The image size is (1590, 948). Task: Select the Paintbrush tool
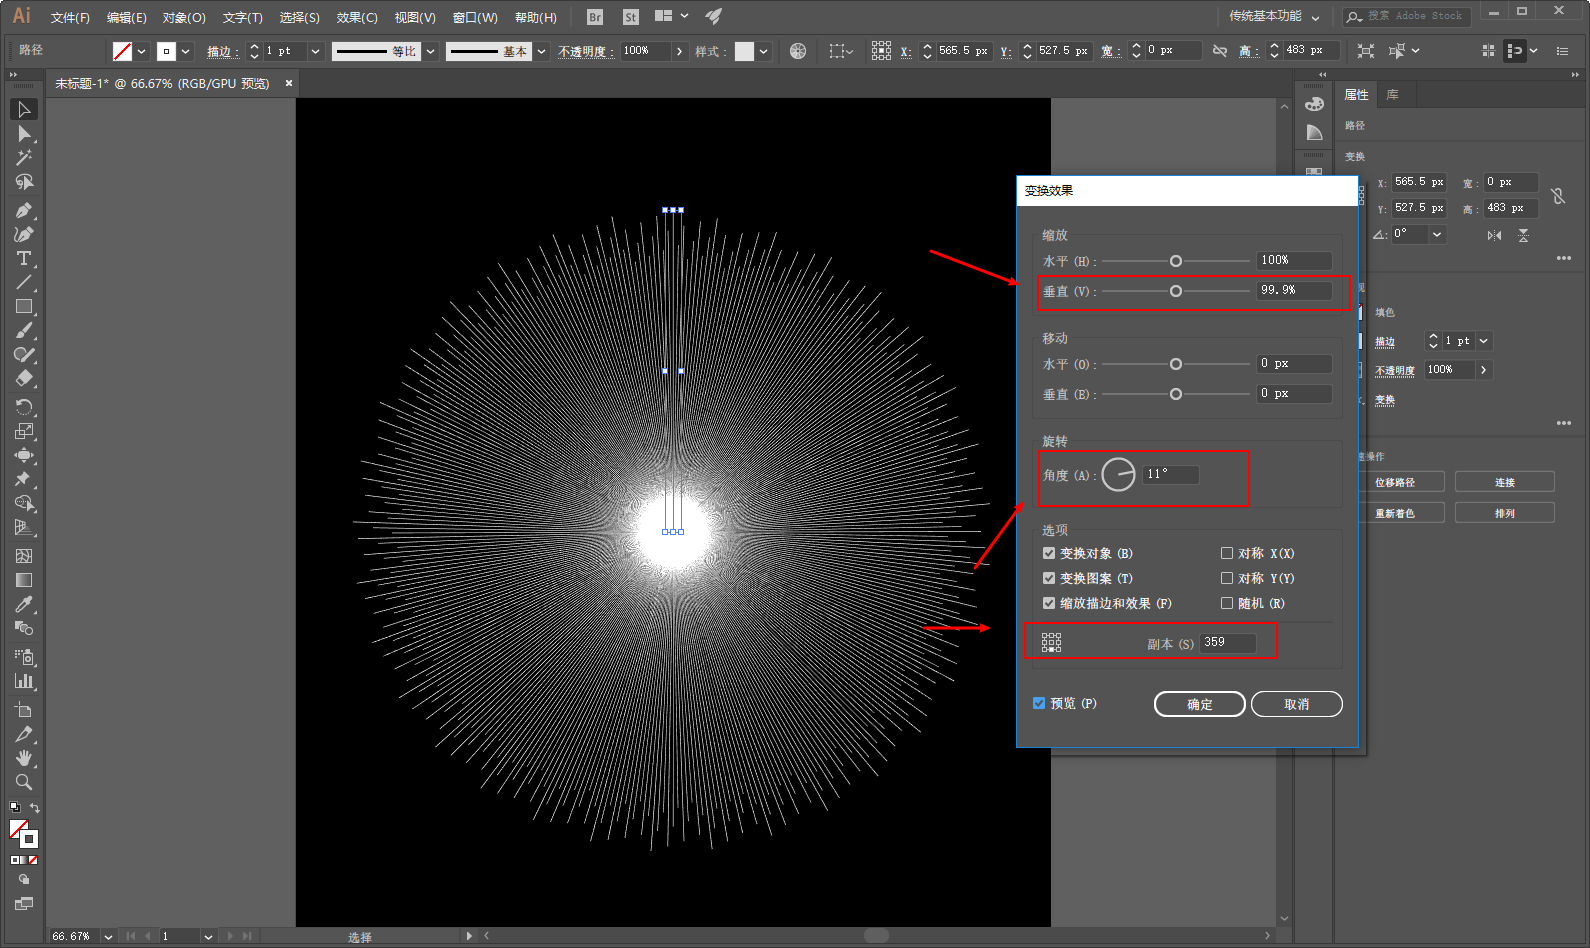click(24, 331)
